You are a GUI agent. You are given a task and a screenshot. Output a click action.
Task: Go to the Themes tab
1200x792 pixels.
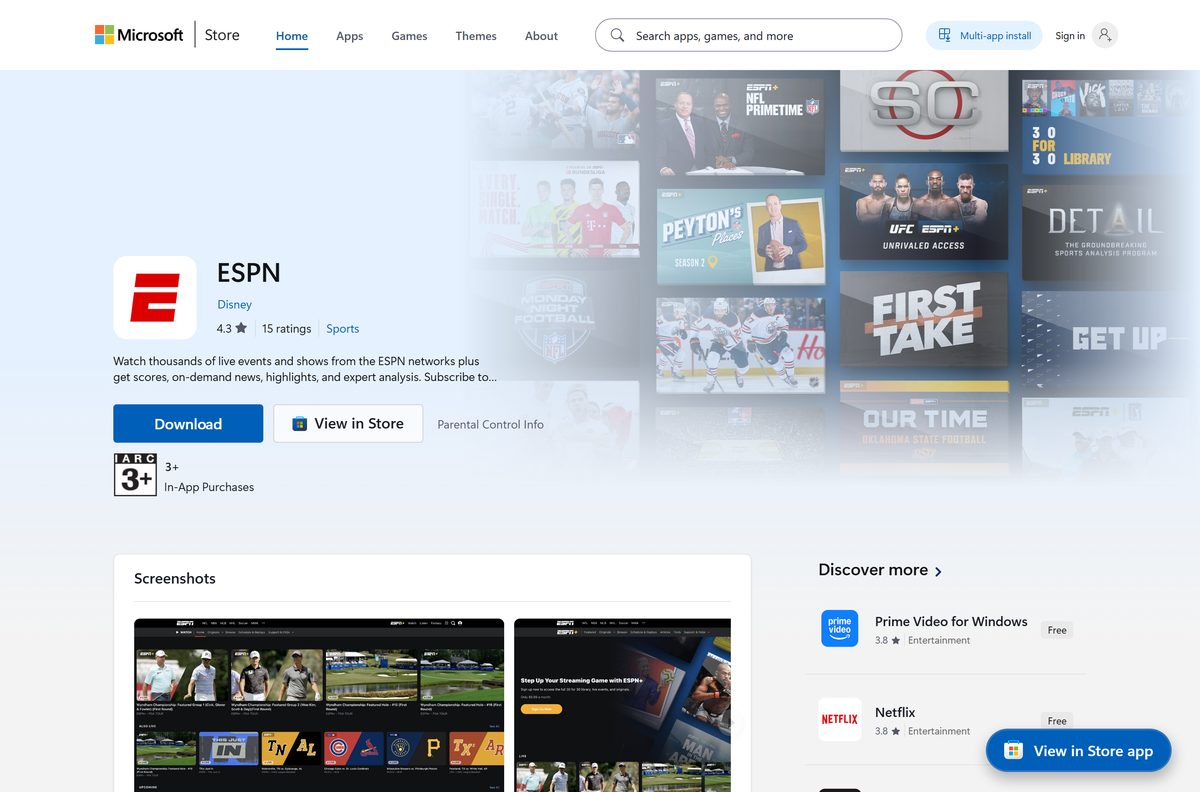[476, 36]
